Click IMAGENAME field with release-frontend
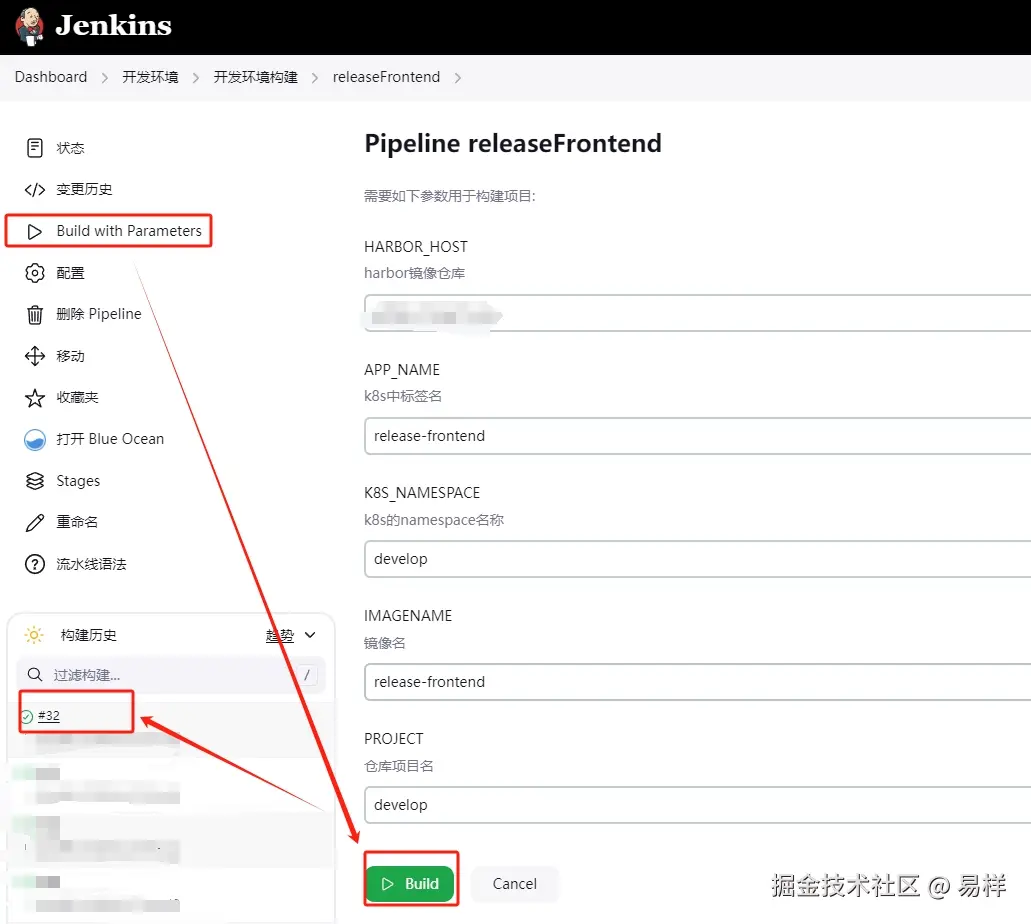1031x924 pixels. [x=698, y=682]
